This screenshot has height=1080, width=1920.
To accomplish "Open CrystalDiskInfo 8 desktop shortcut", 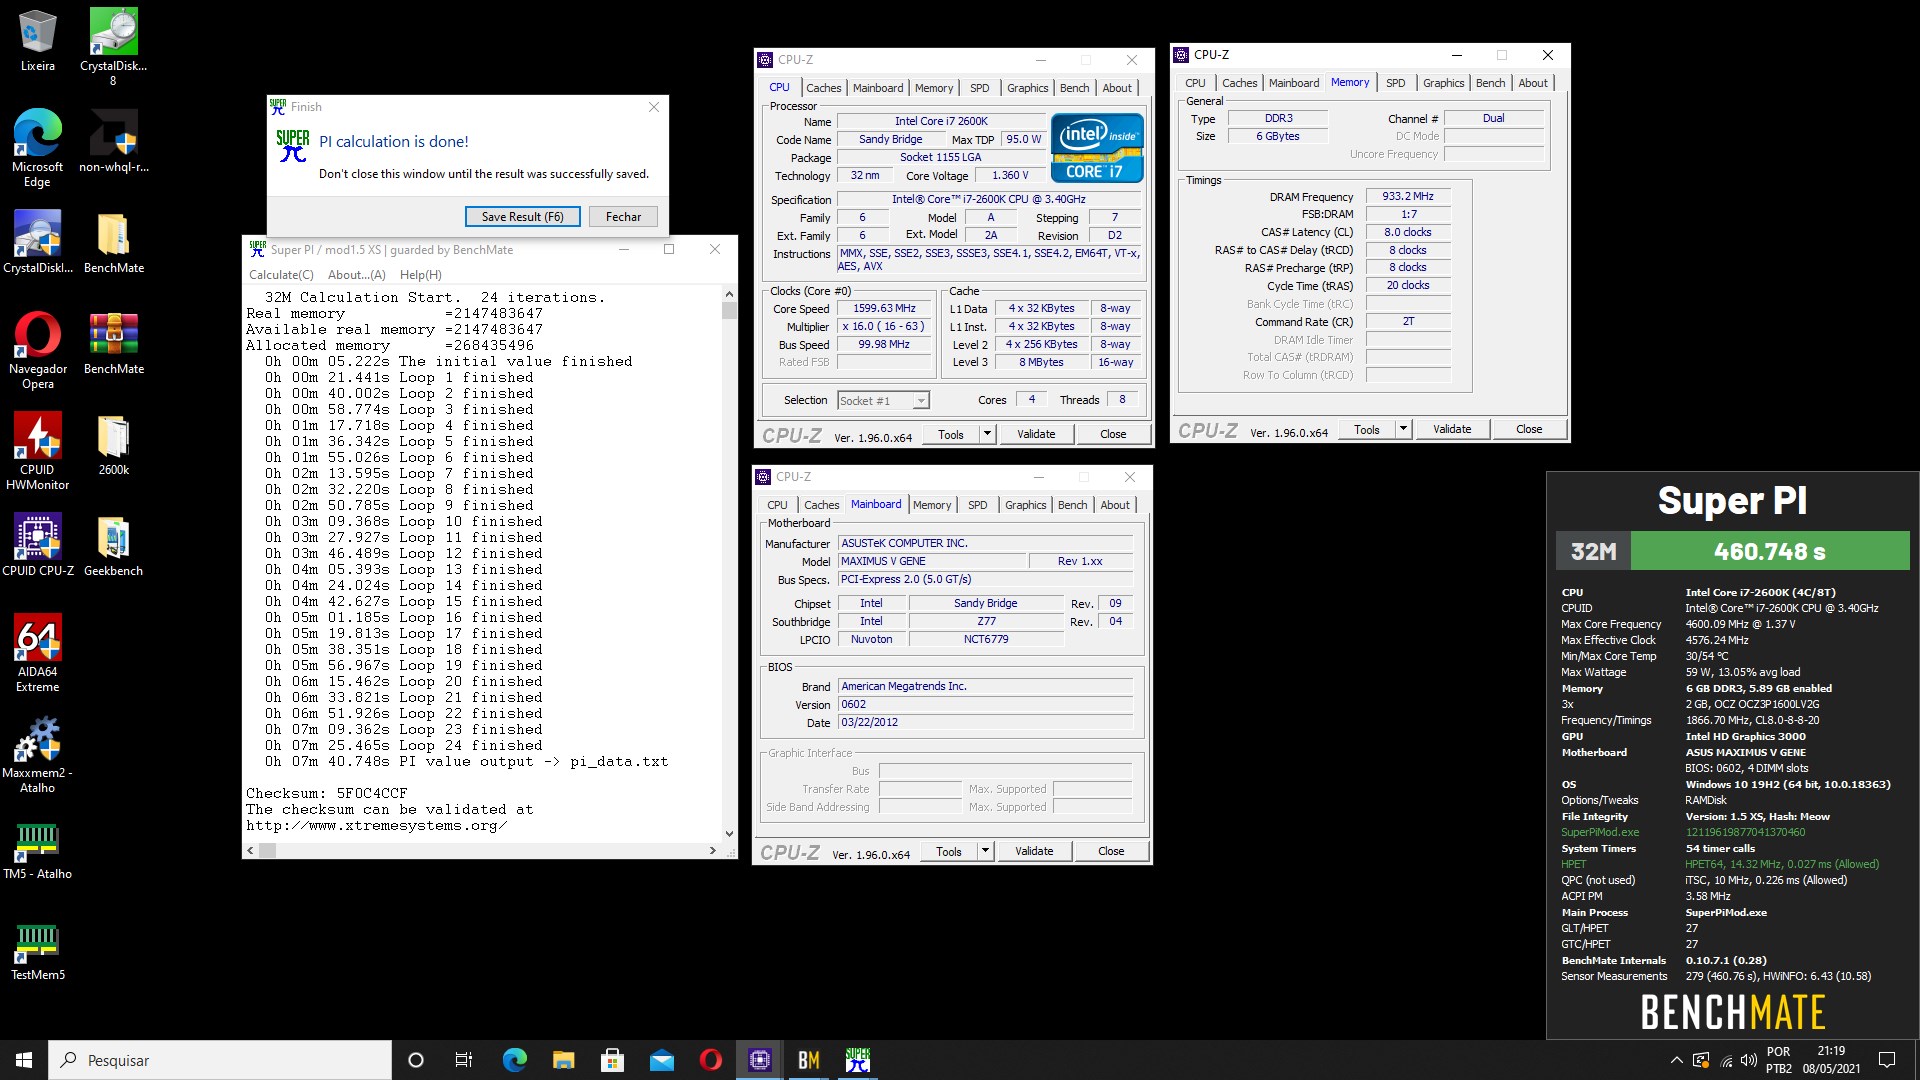I will click(113, 46).
